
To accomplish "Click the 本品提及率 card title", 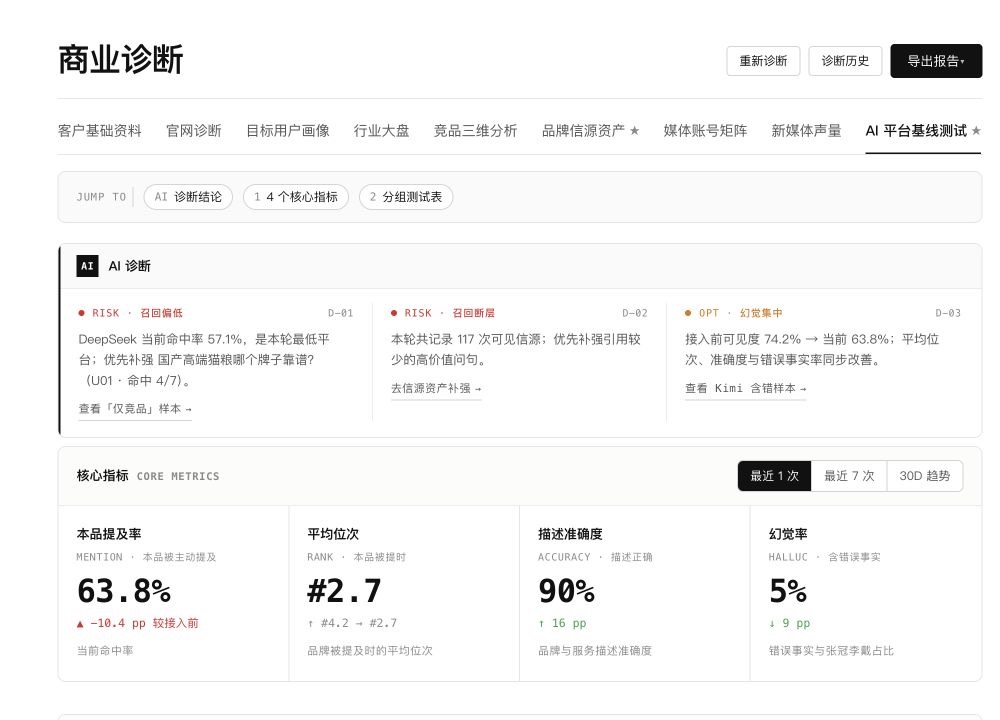I will pyautogui.click(x=109, y=534).
